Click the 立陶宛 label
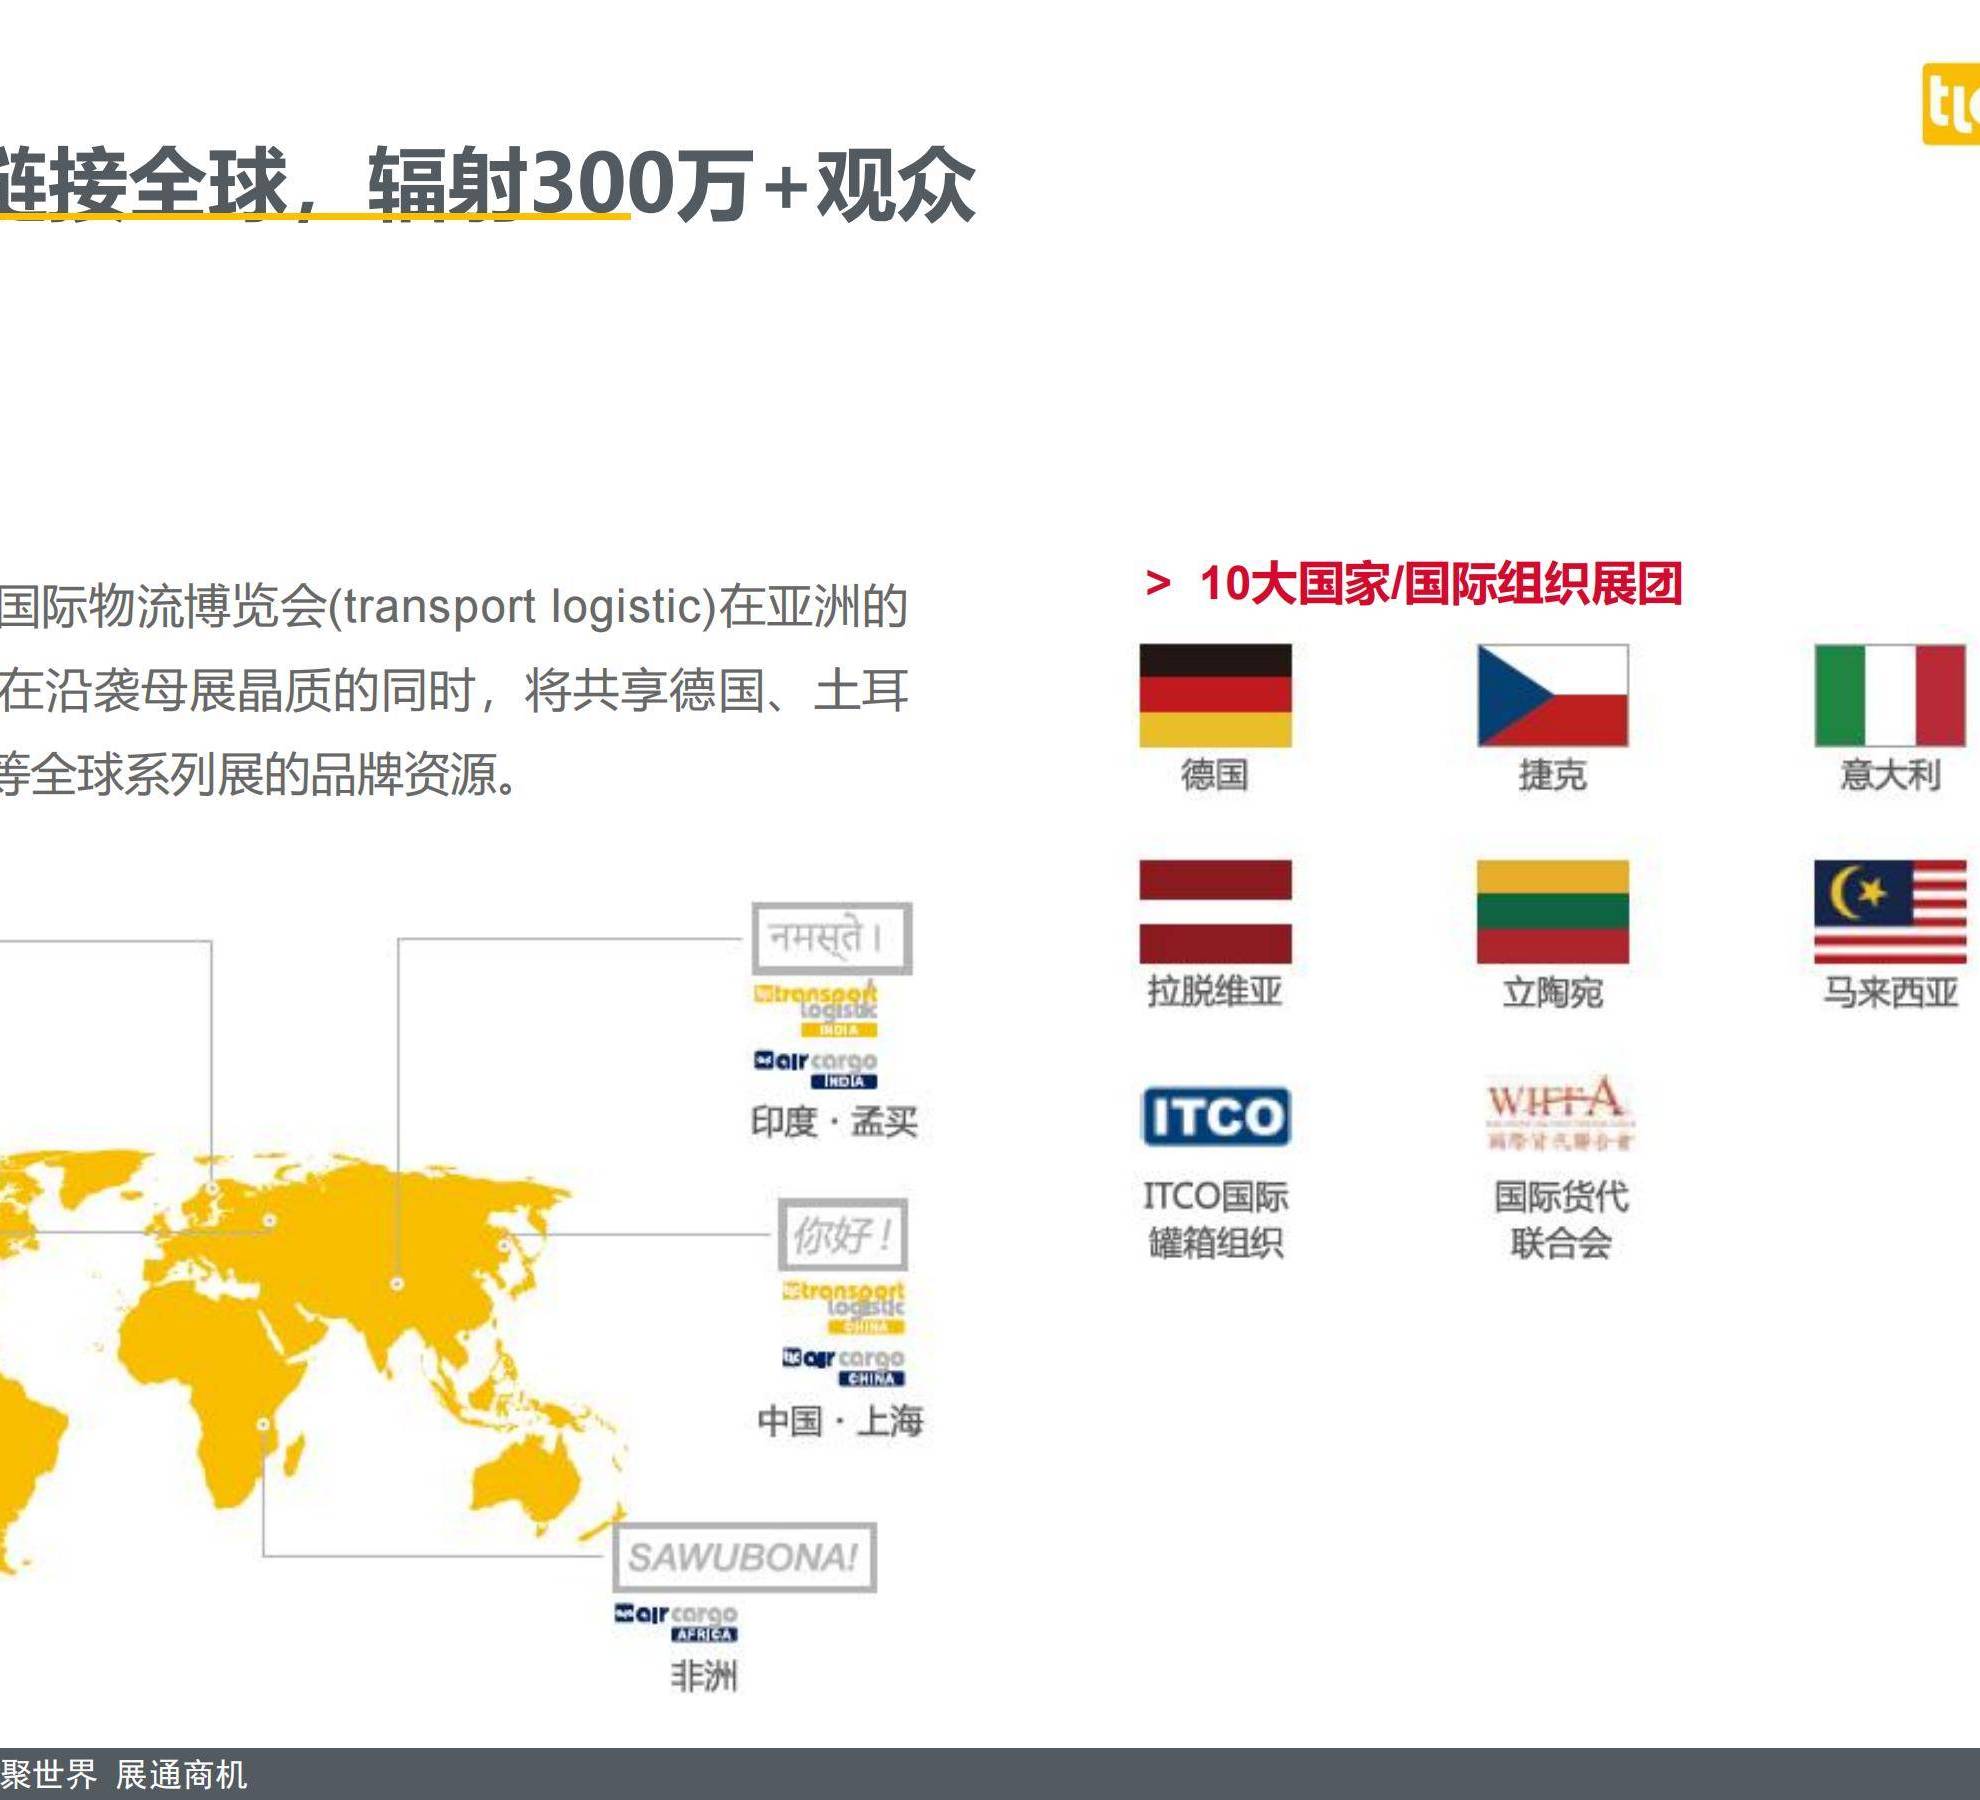 pos(1553,992)
